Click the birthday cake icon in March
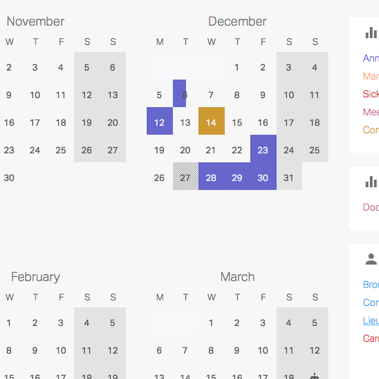 pyautogui.click(x=315, y=376)
